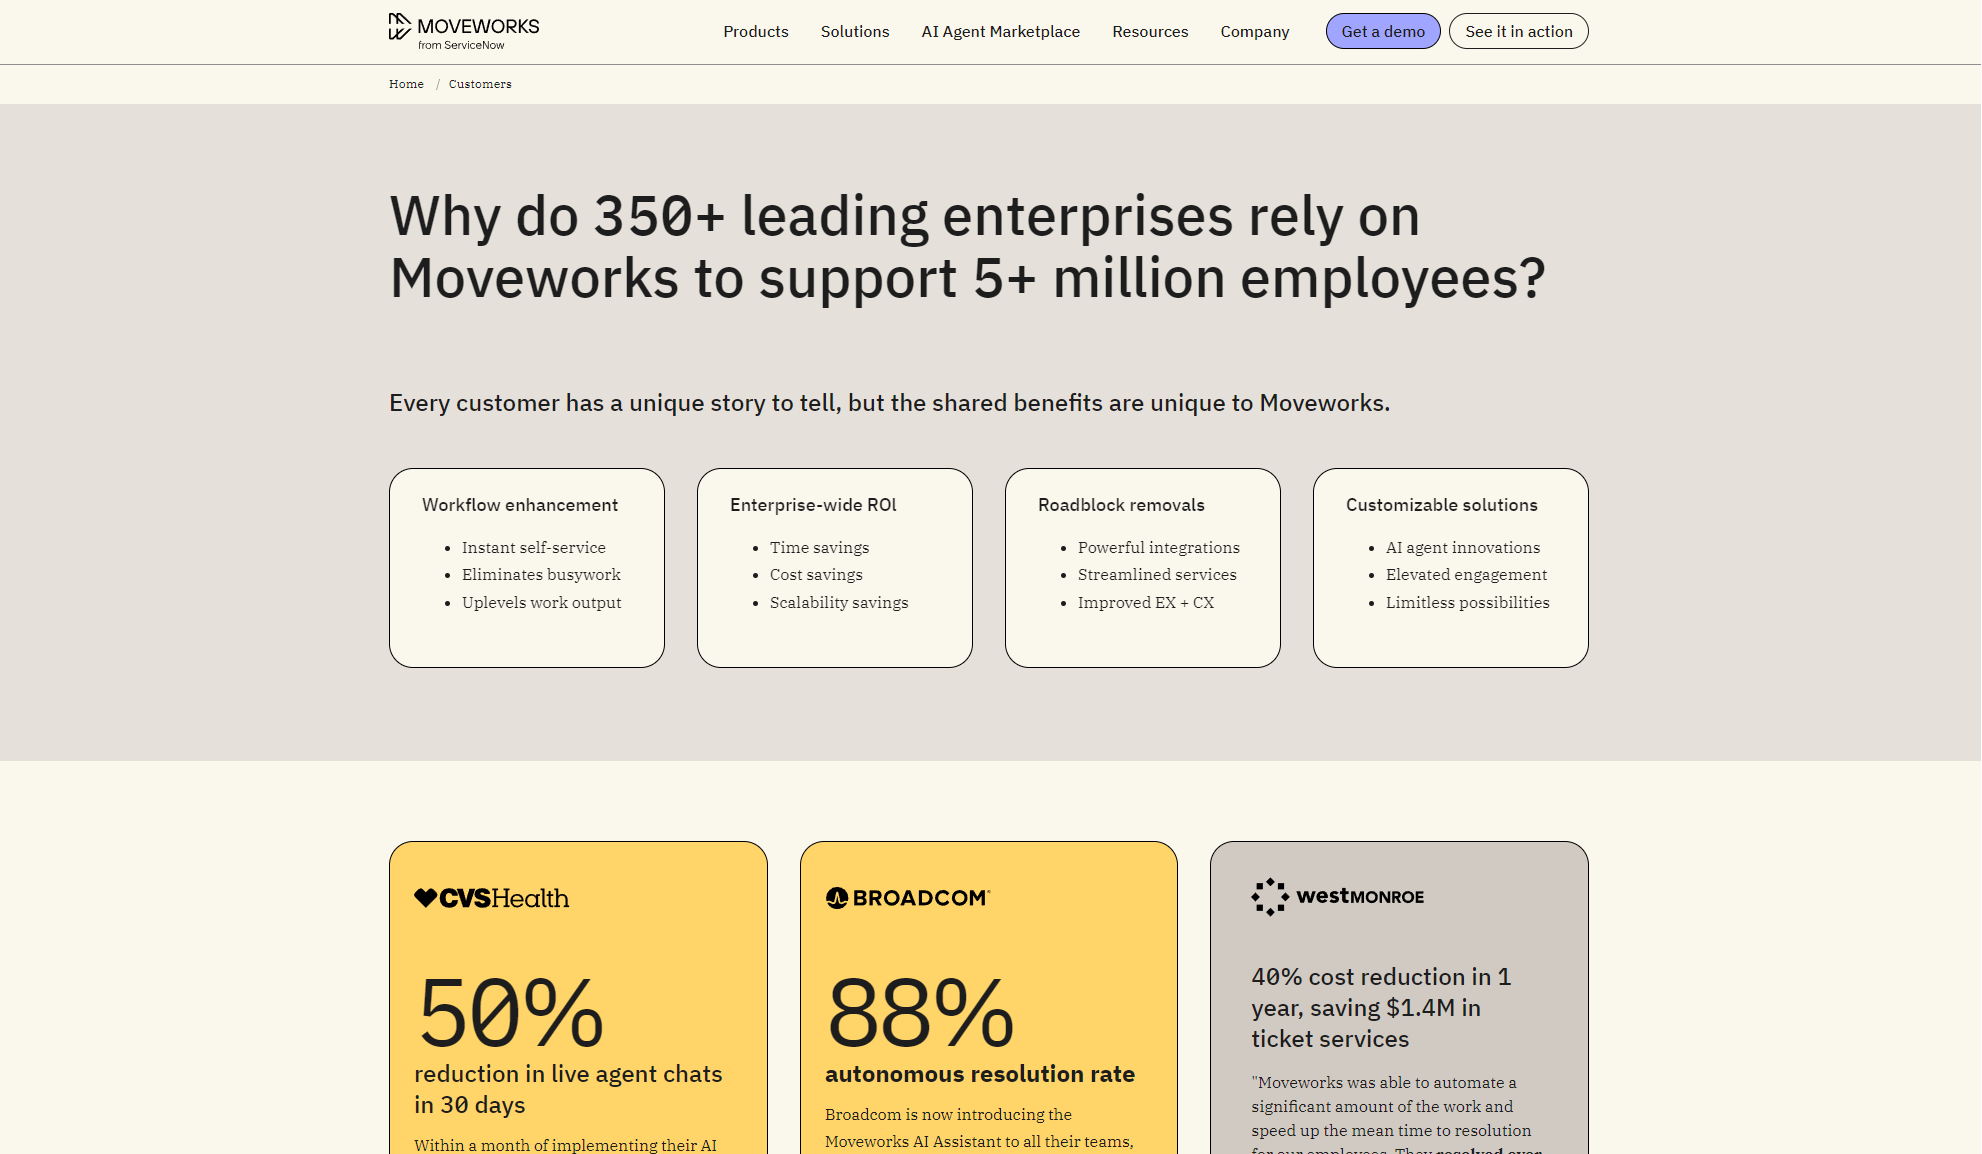This screenshot has height=1154, width=1982.
Task: Click the Customers breadcrumb
Action: pyautogui.click(x=480, y=84)
